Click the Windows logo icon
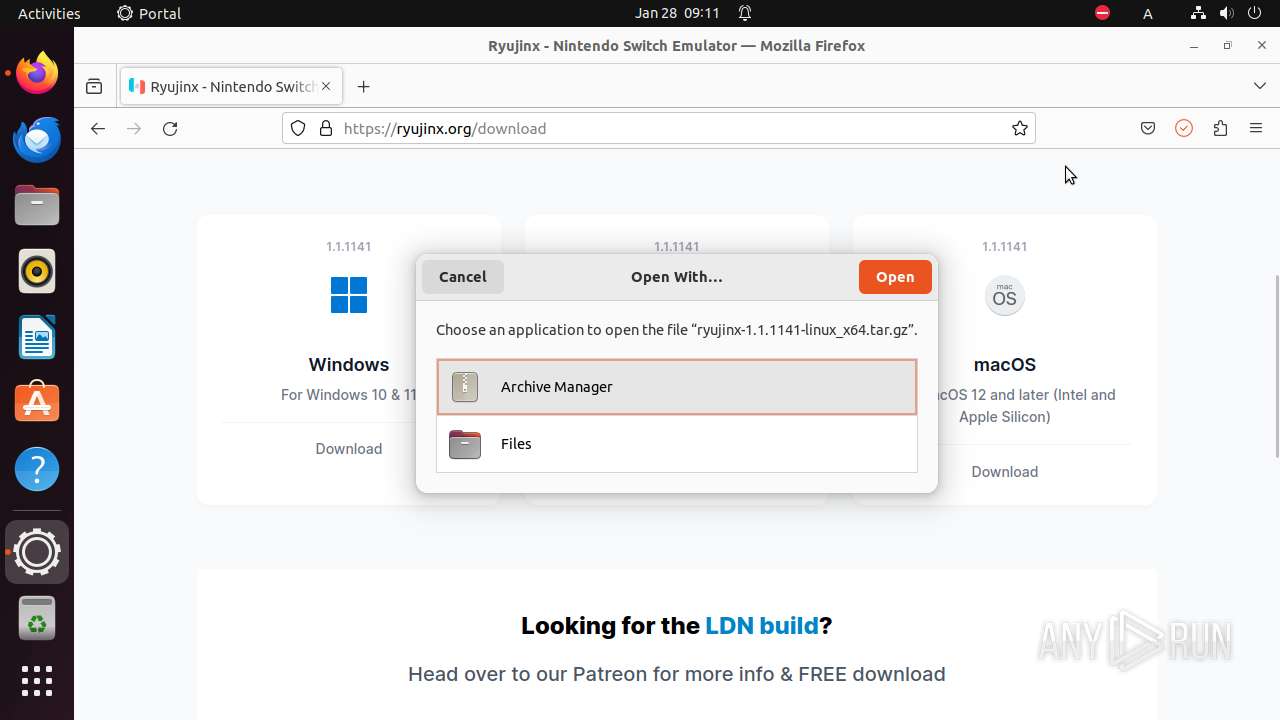Screen dimensions: 1280x720 tap(349, 296)
